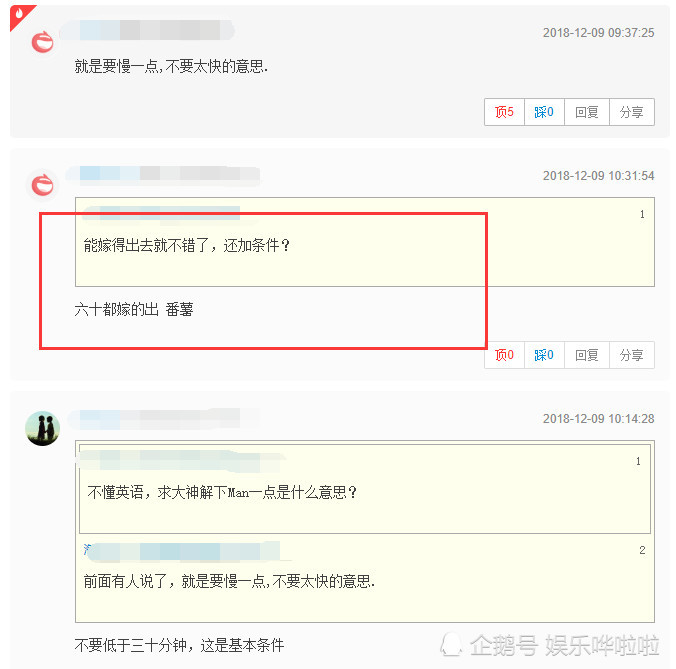Open blurred username of first commenter

pyautogui.click(x=147, y=30)
